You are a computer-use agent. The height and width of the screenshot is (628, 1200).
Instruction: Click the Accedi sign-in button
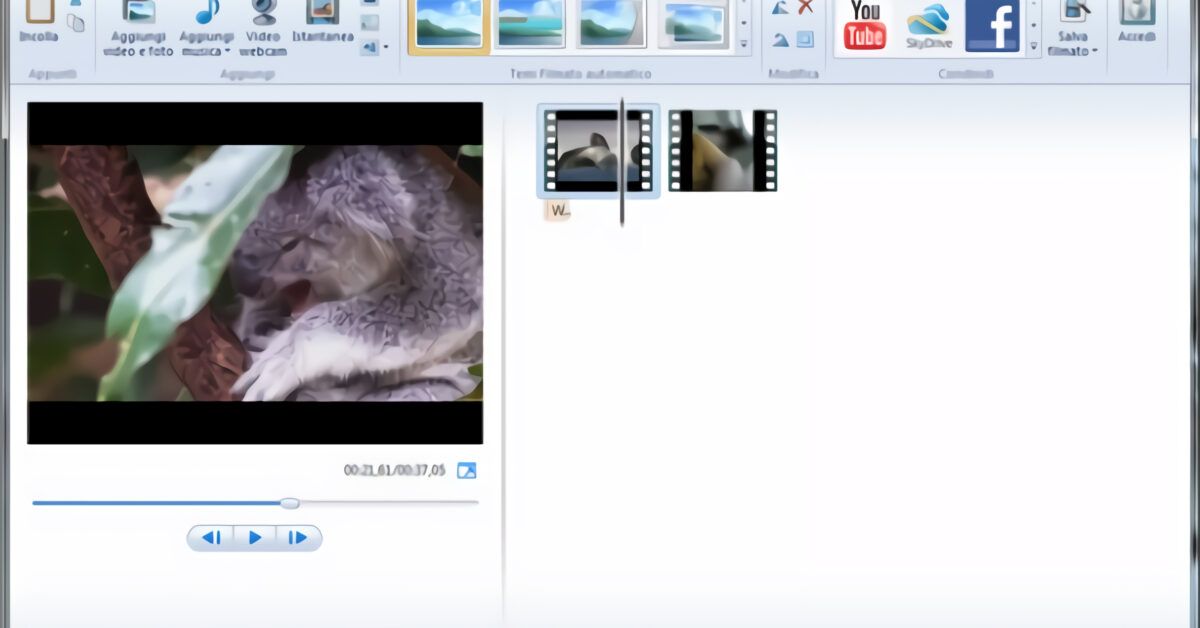pyautogui.click(x=1136, y=22)
